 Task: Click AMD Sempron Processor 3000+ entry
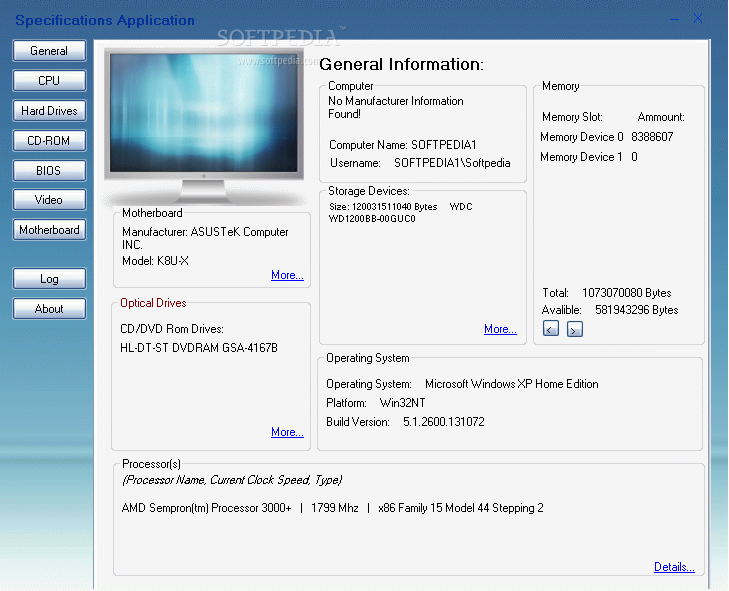coord(206,508)
